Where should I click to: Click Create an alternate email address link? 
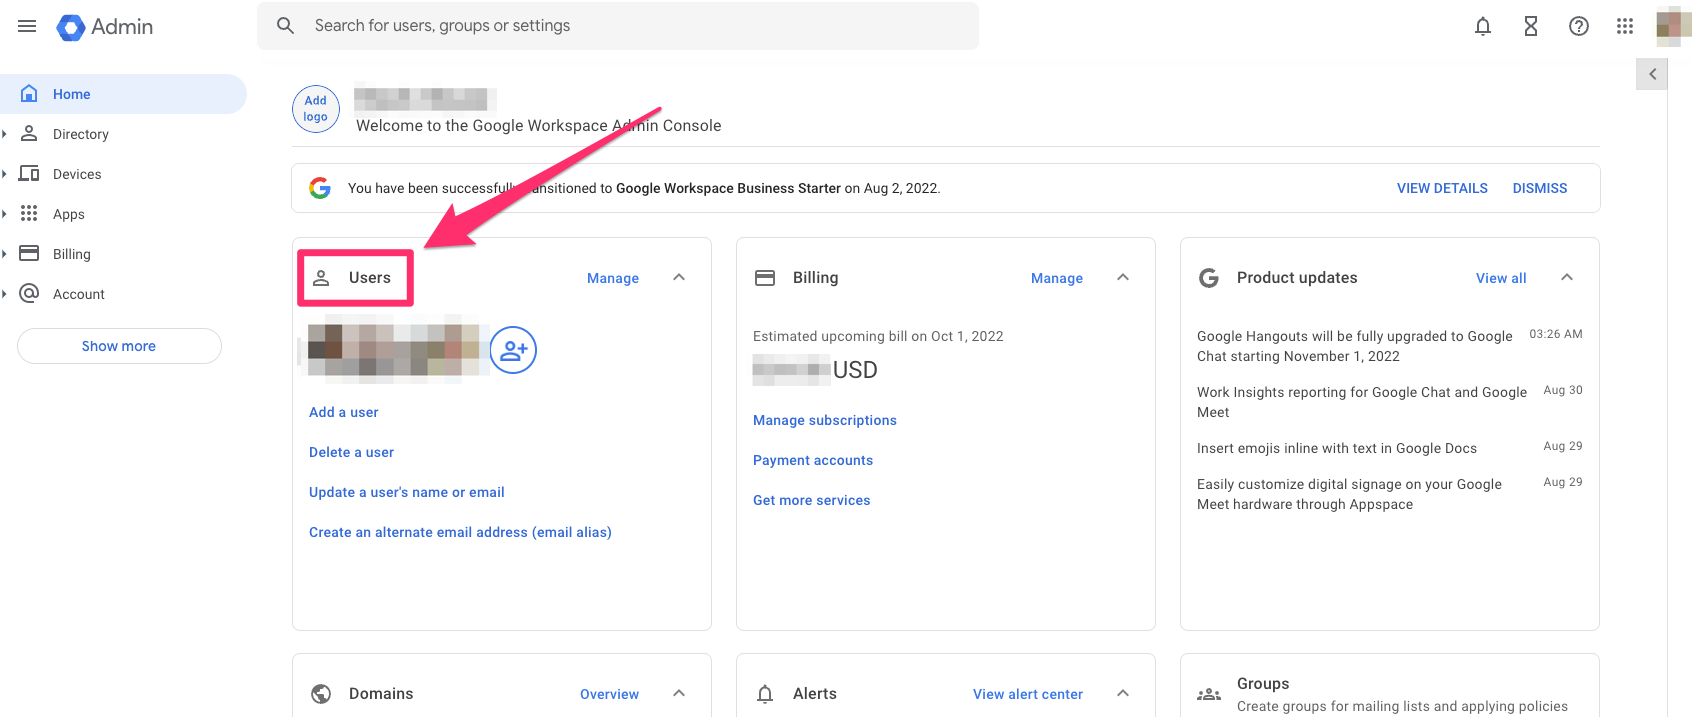[460, 532]
